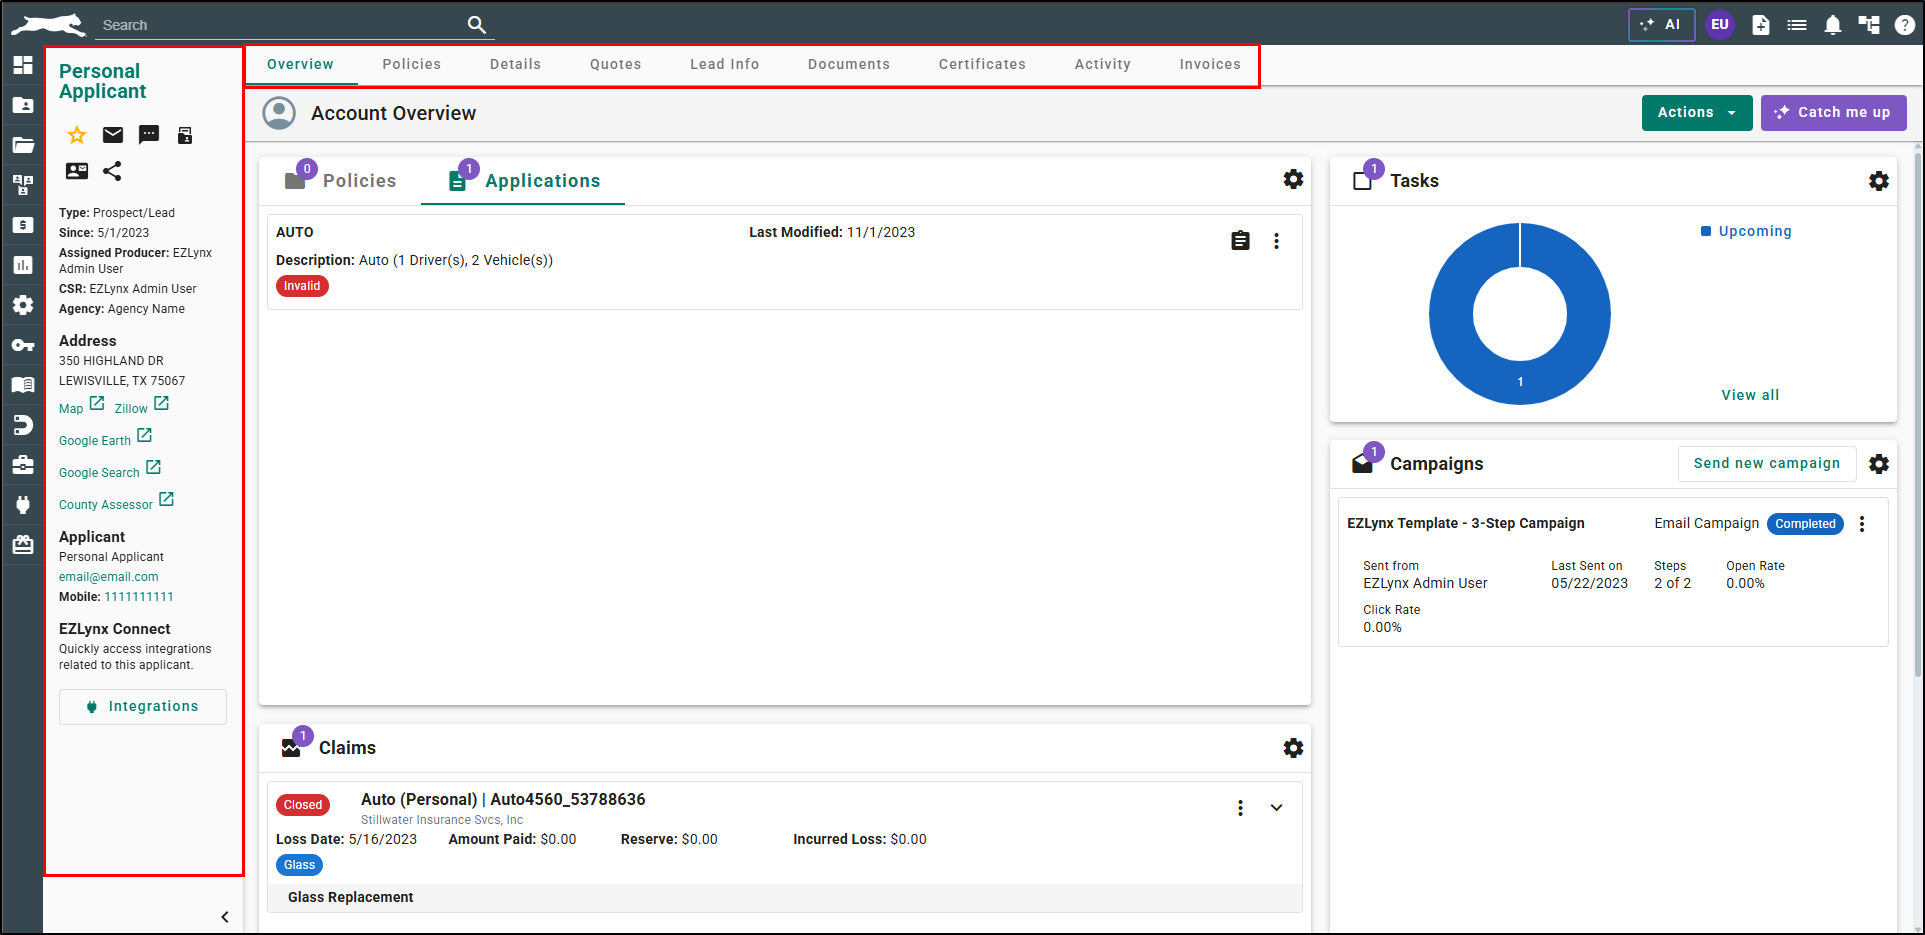Open the Documents tab

pos(849,64)
